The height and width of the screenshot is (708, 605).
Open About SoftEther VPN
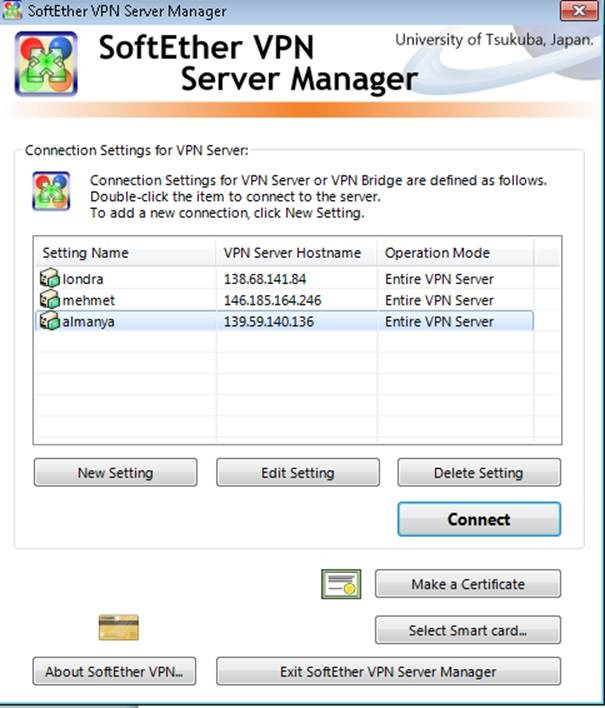(x=114, y=671)
